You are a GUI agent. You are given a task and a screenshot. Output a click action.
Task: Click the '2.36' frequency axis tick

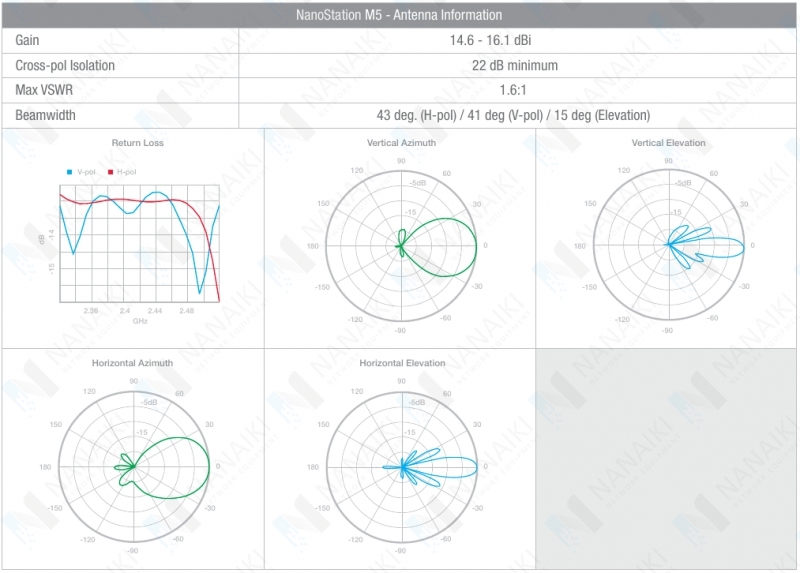click(91, 310)
